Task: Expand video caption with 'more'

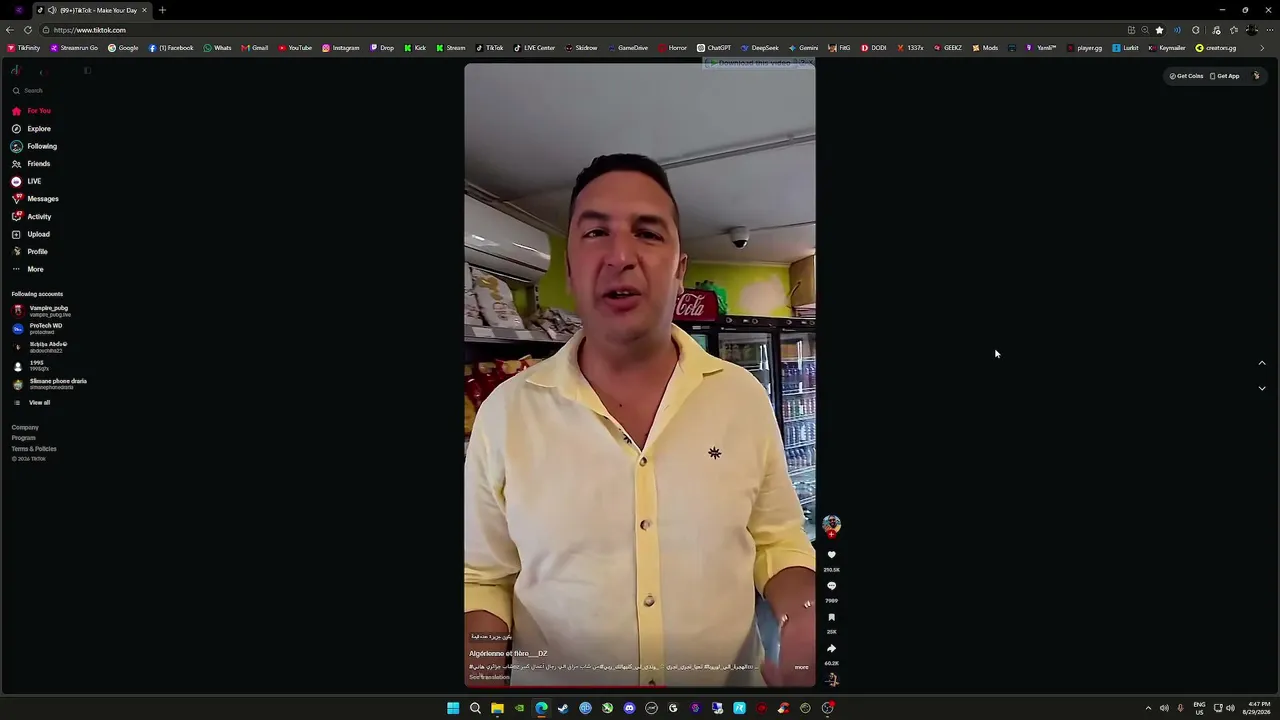Action: point(801,667)
